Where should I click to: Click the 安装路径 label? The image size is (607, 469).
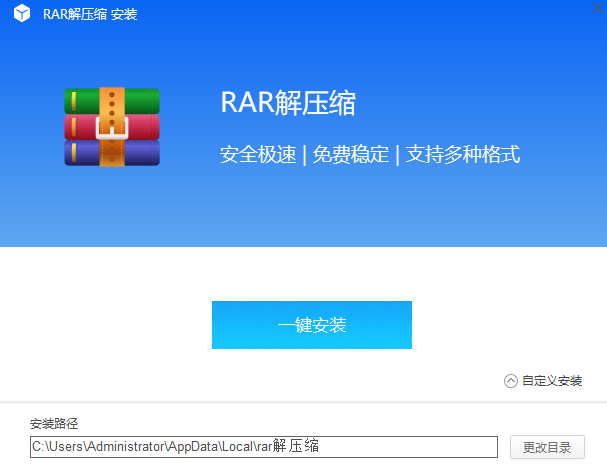tap(54, 424)
